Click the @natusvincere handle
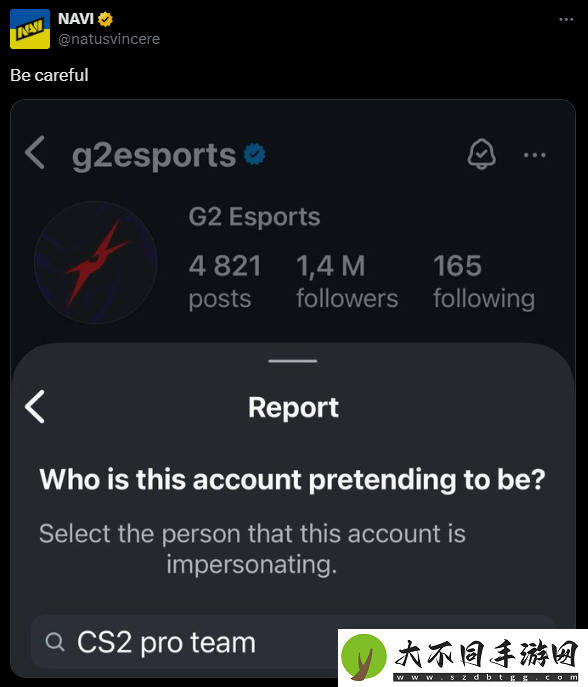Viewport: 588px width, 687px height. click(109, 39)
